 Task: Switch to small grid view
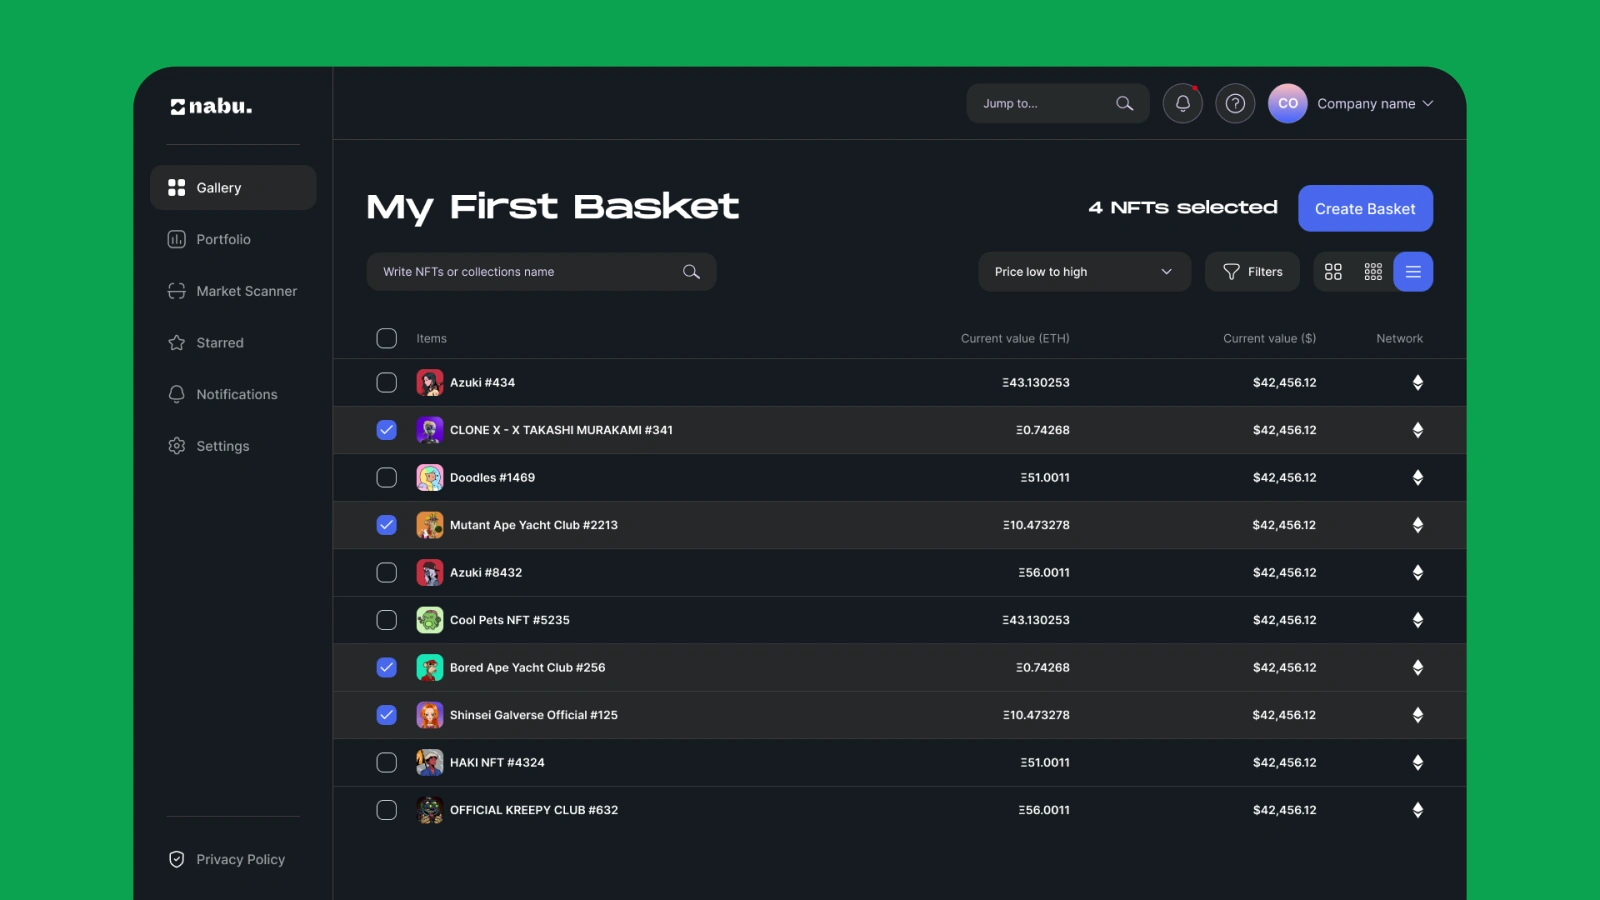tap(1373, 272)
